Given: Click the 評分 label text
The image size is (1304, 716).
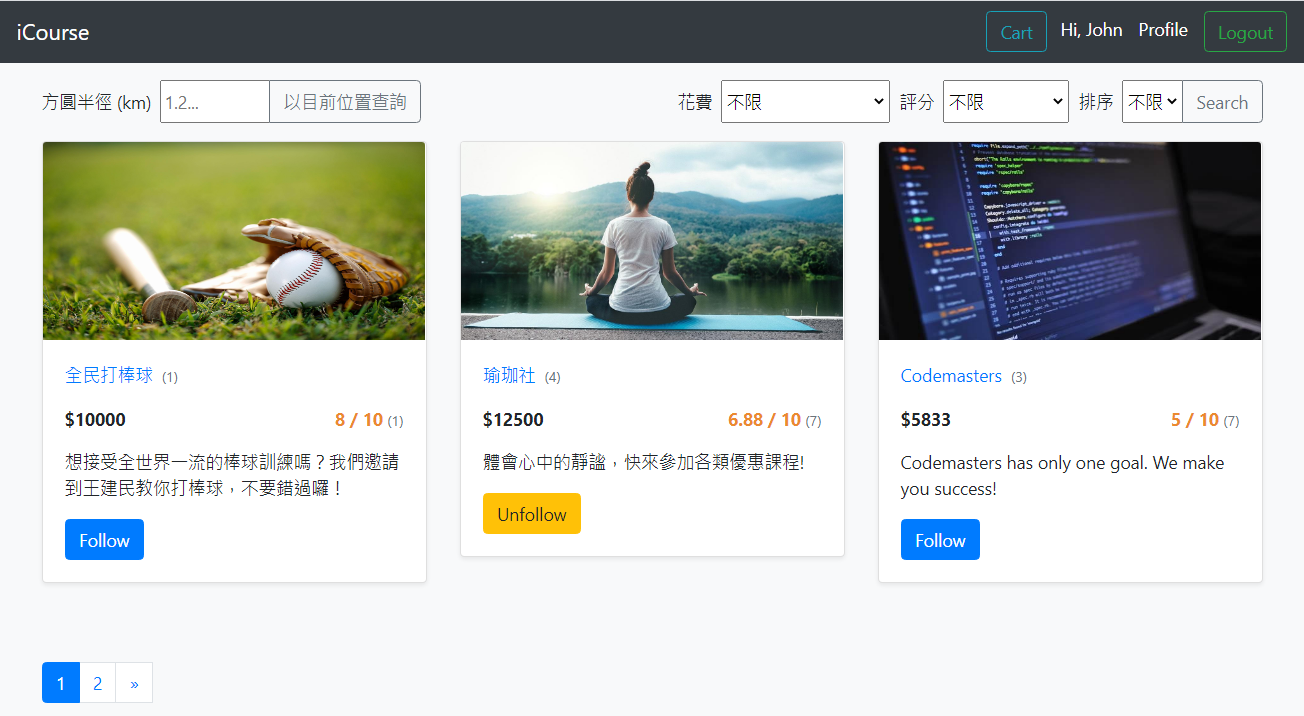Looking at the screenshot, I should pyautogui.click(x=917, y=102).
